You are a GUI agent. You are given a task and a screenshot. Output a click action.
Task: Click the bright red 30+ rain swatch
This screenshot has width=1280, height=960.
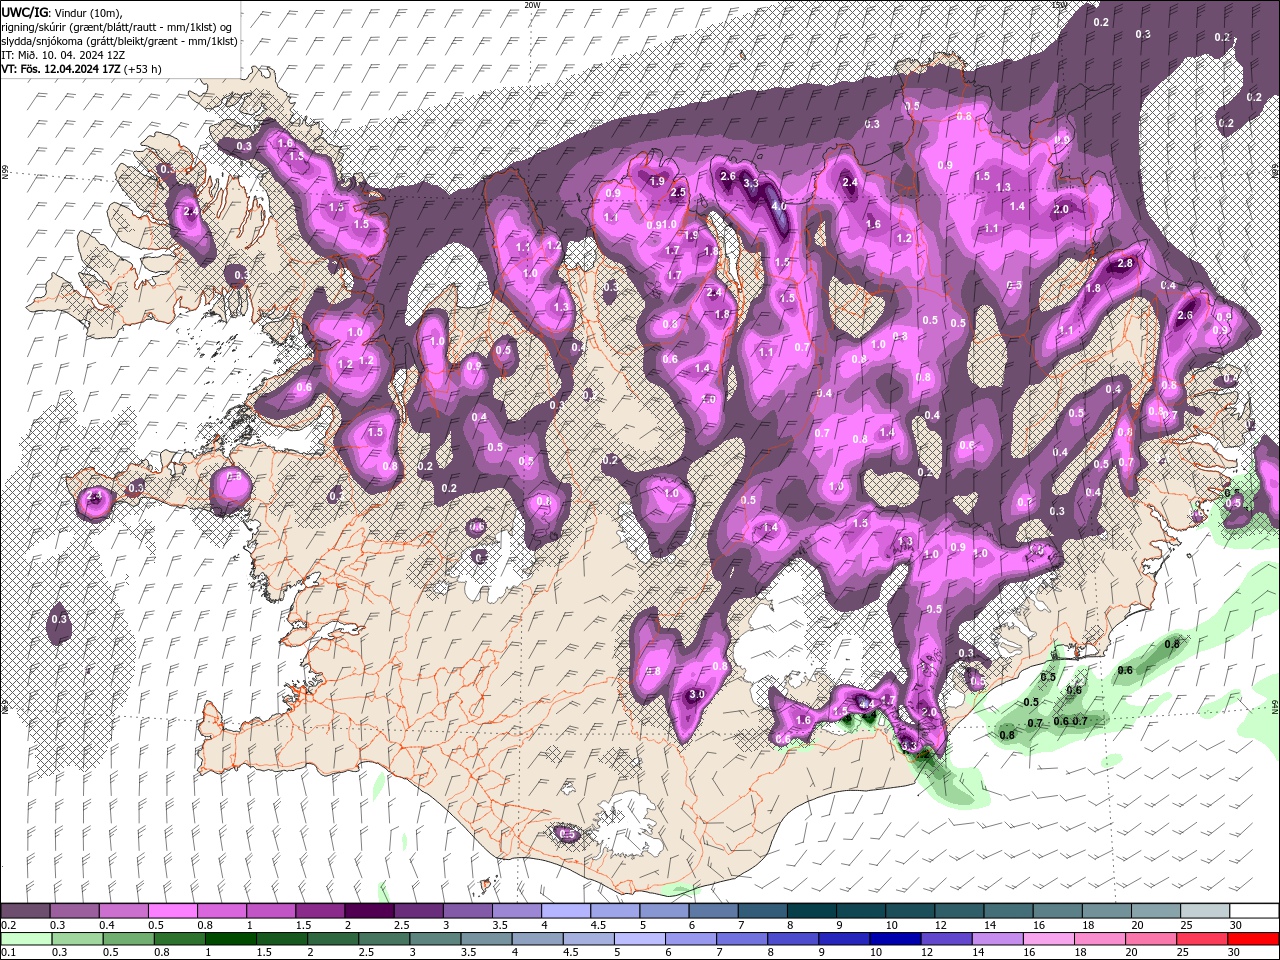(1253, 939)
